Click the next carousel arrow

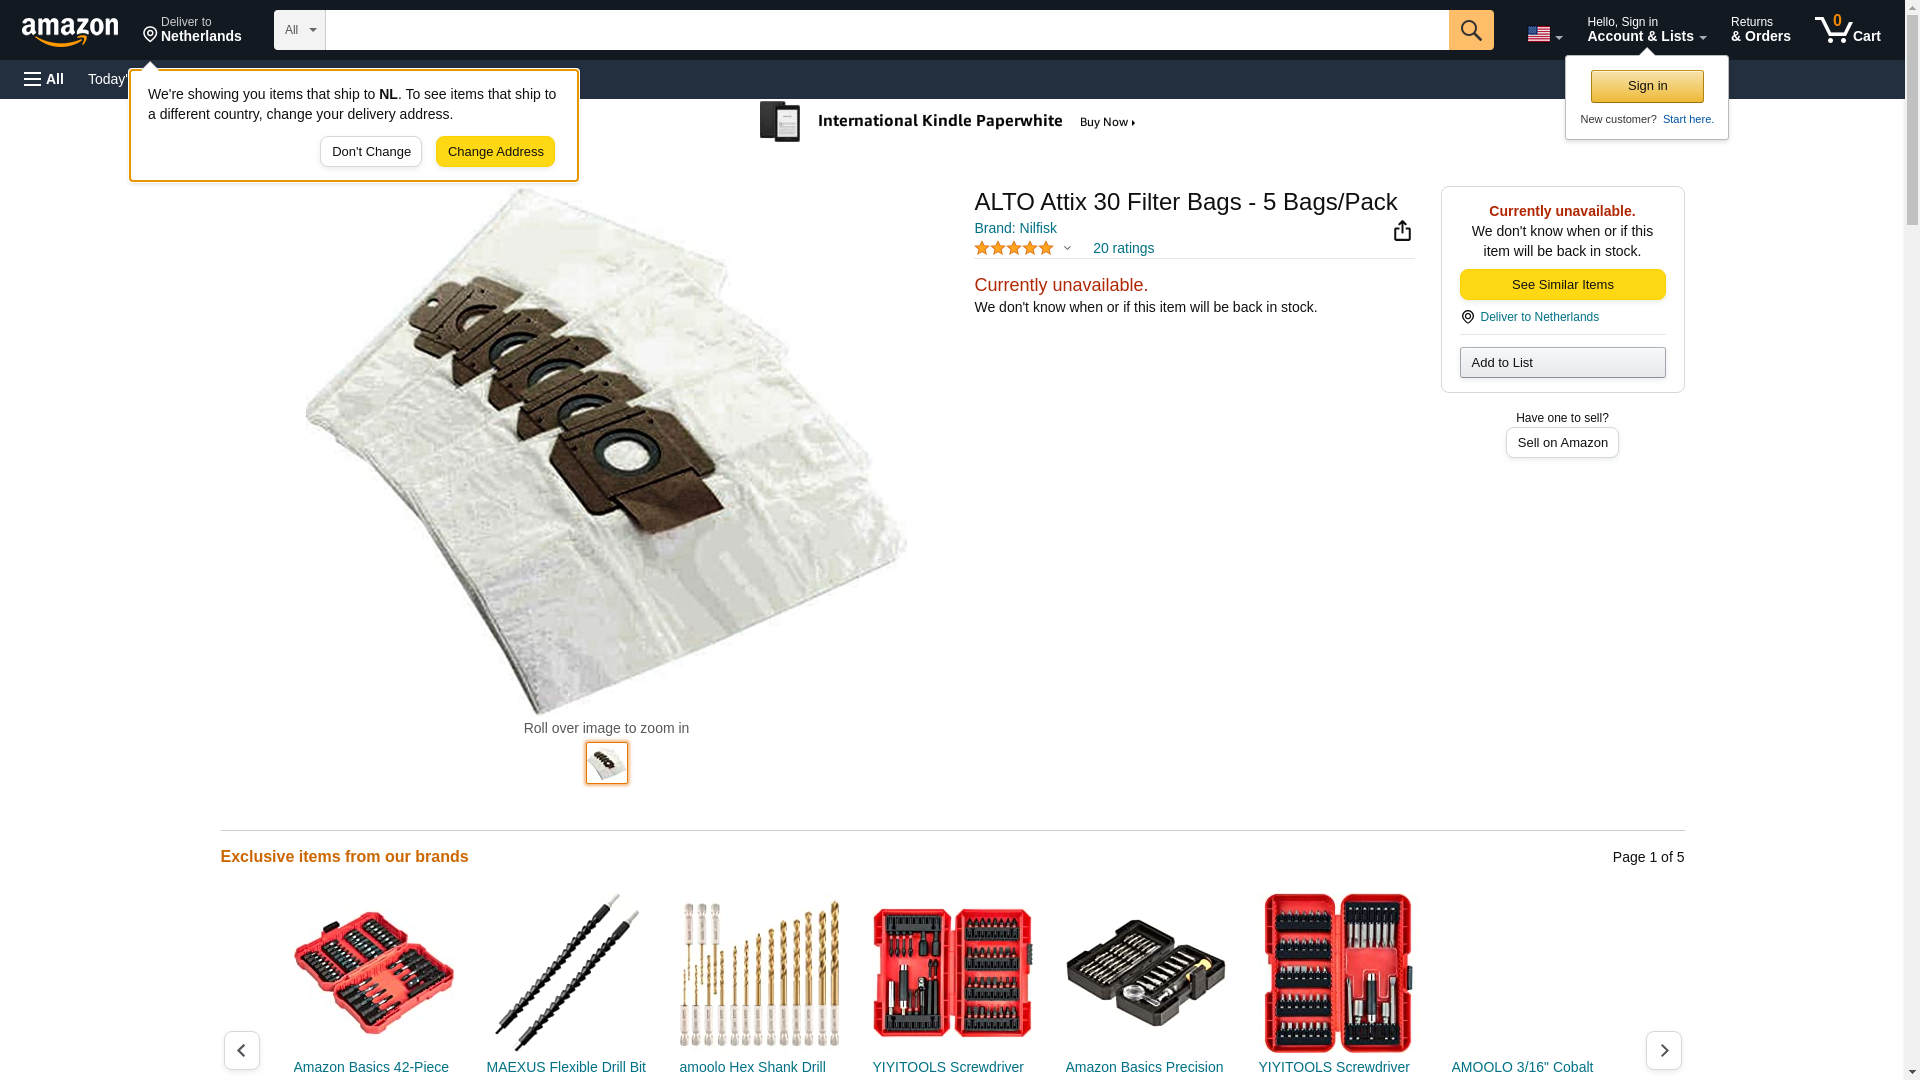1663,1050
